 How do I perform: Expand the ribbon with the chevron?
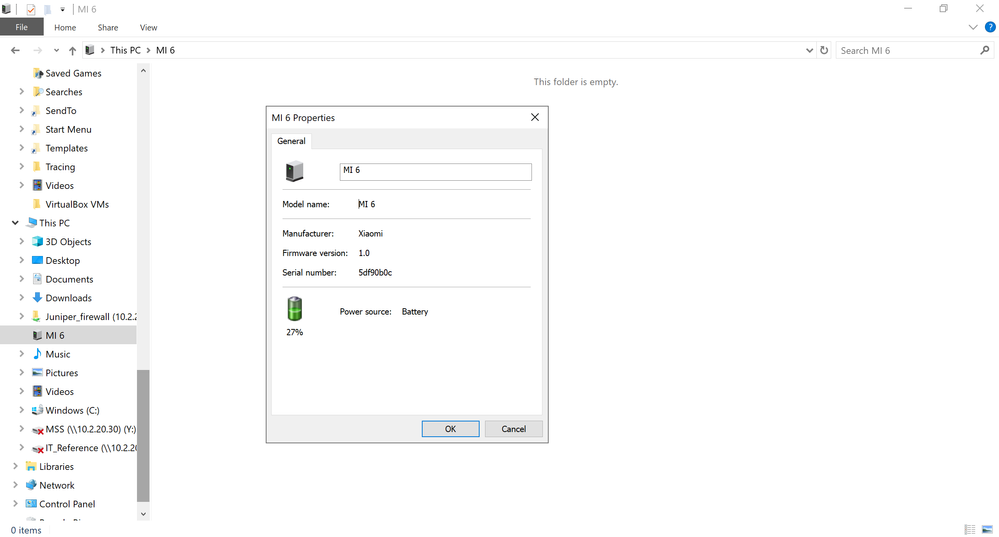(x=975, y=28)
